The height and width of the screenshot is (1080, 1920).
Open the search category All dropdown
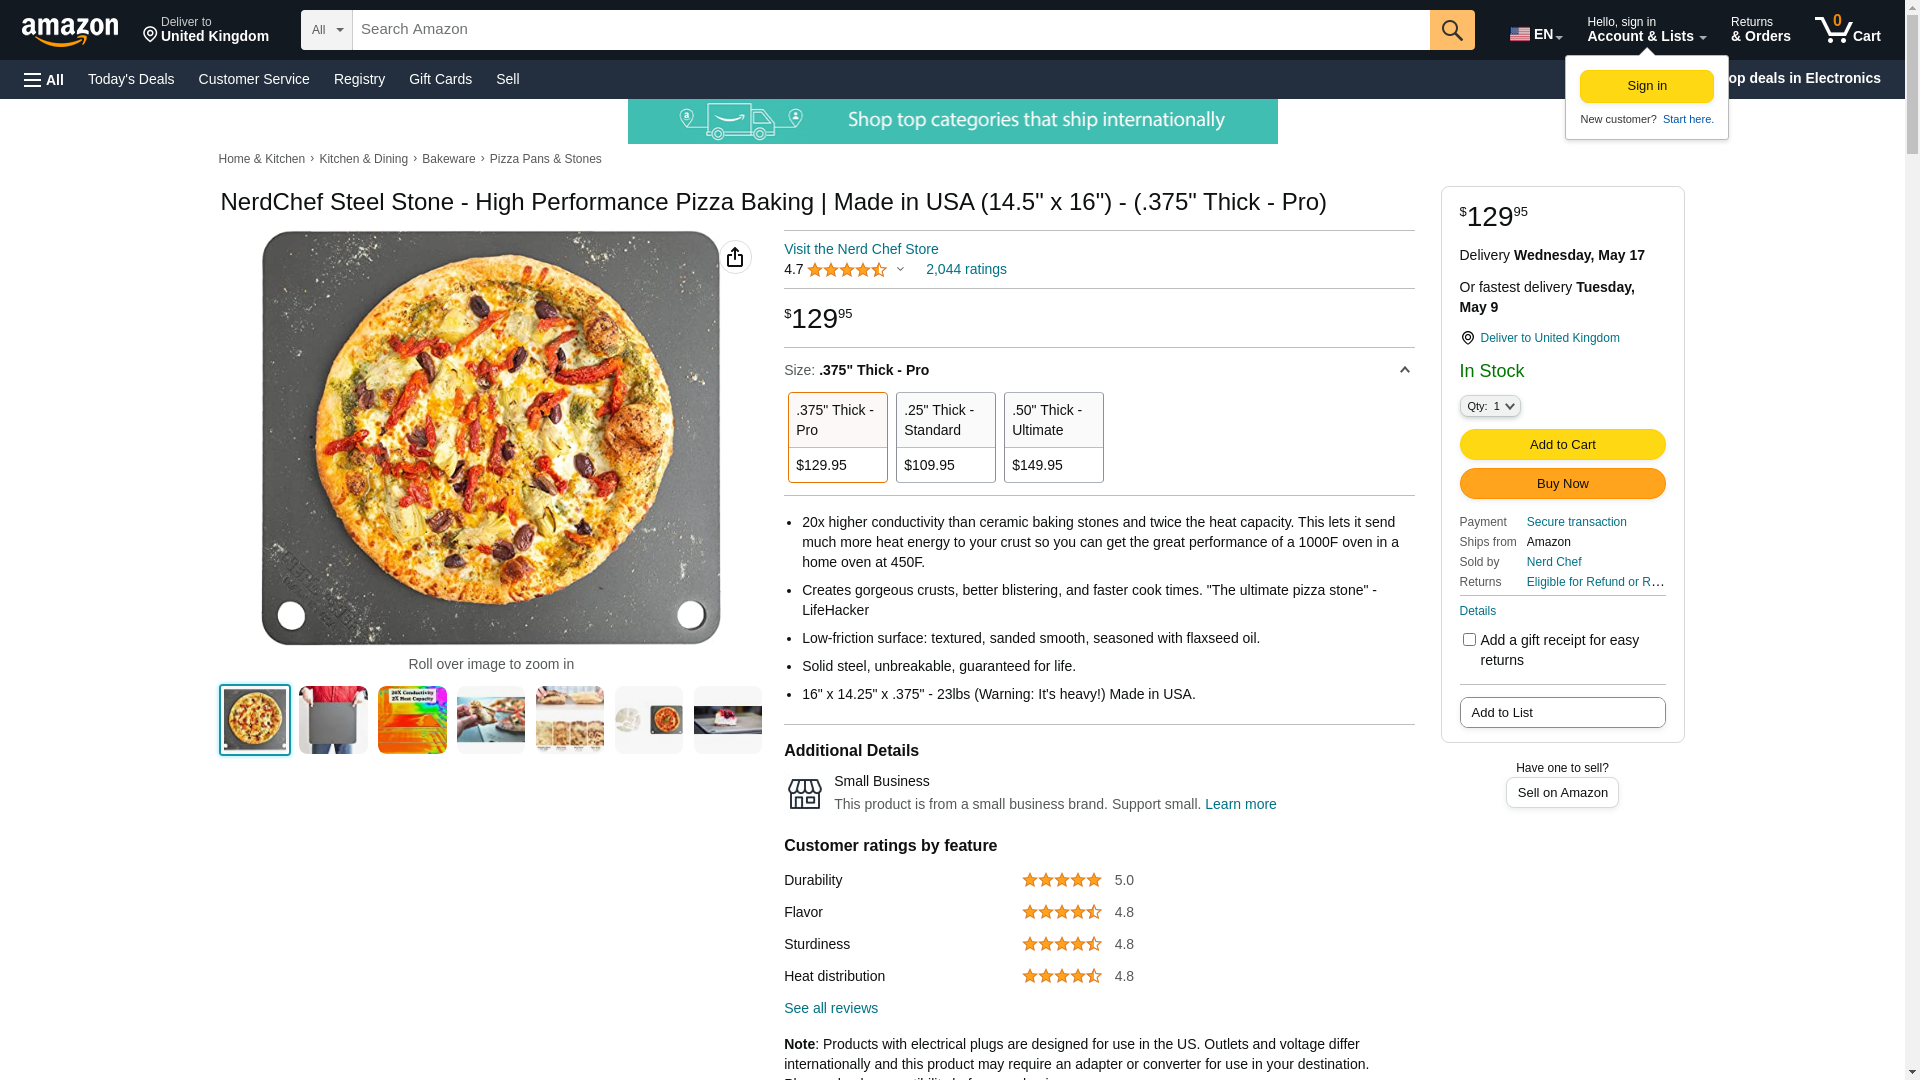[x=327, y=30]
